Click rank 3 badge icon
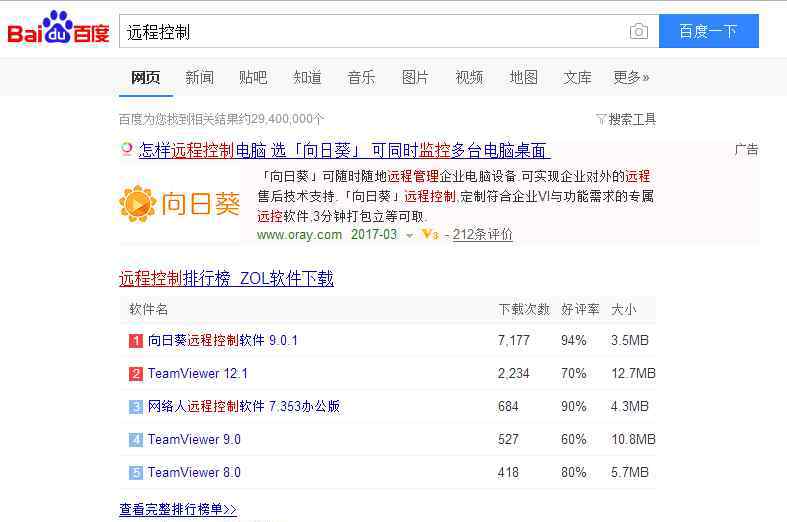787x522 pixels. (x=136, y=407)
